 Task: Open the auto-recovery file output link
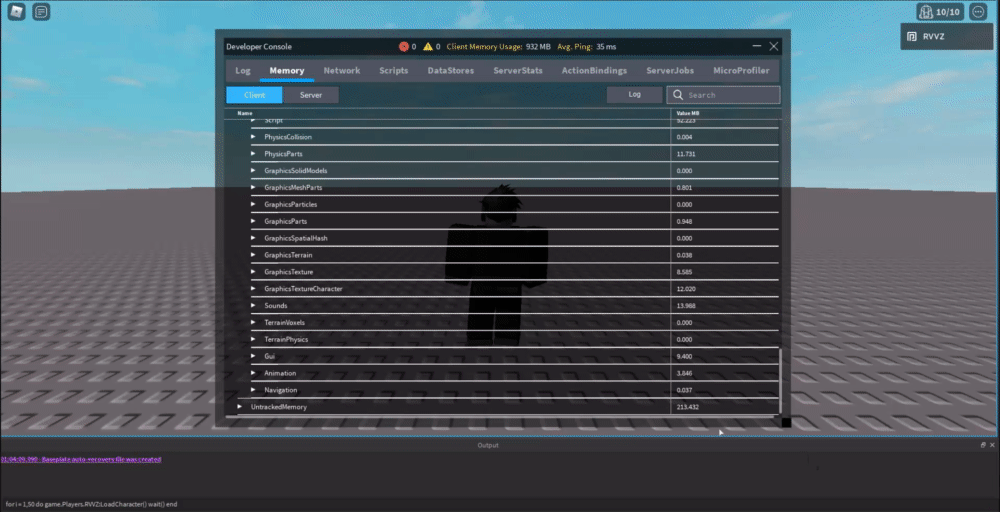[x=81, y=459]
